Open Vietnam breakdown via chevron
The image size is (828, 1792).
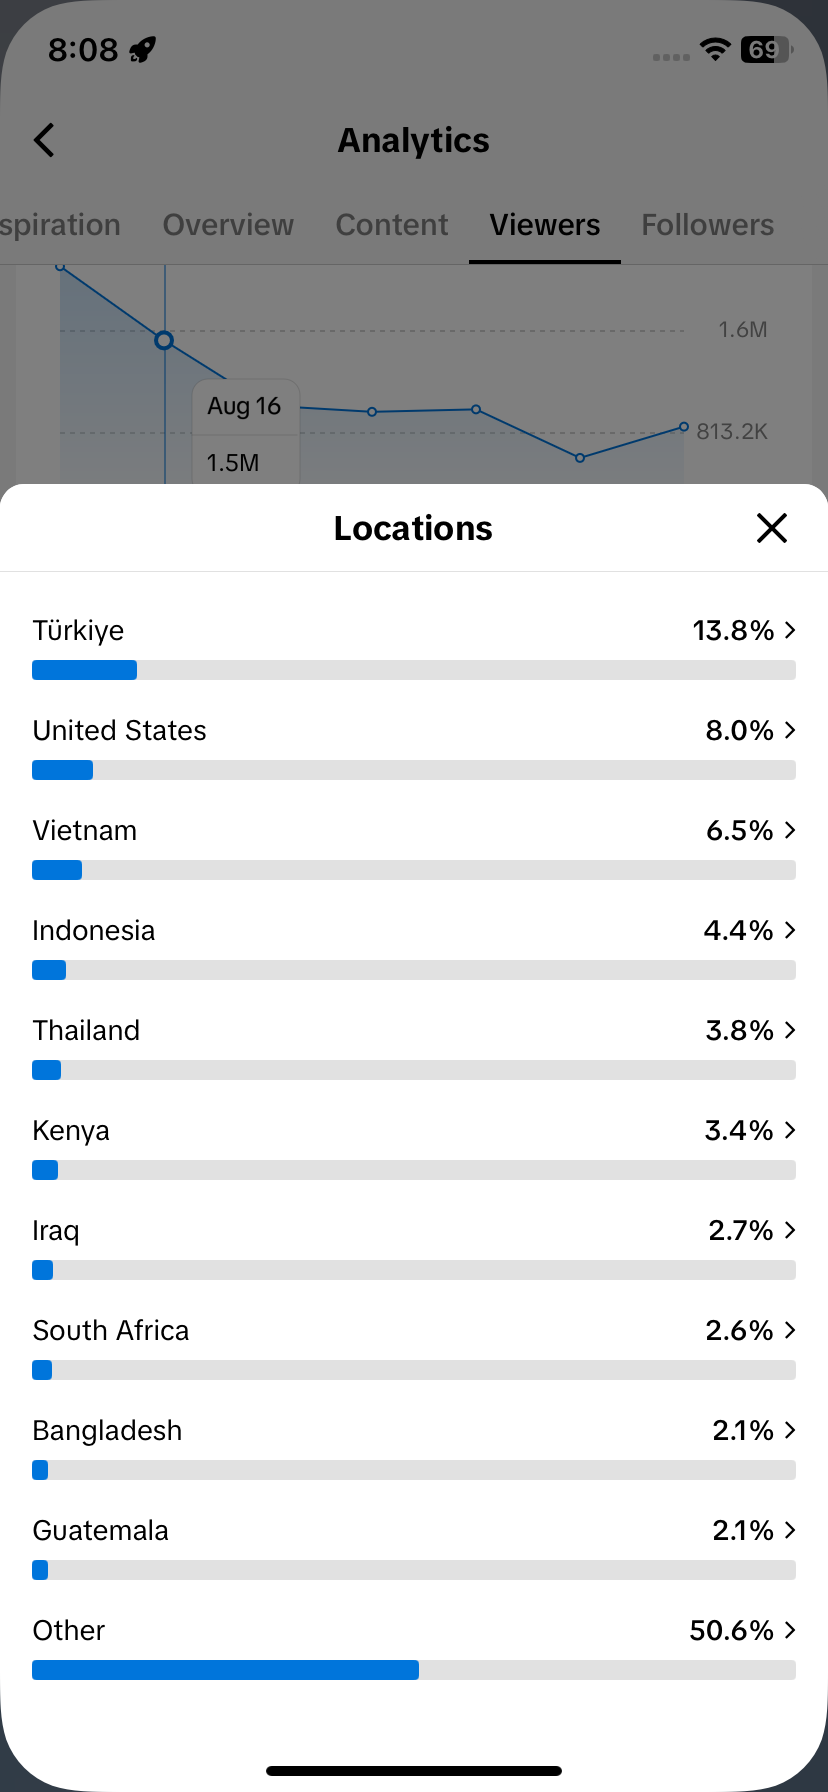click(790, 830)
